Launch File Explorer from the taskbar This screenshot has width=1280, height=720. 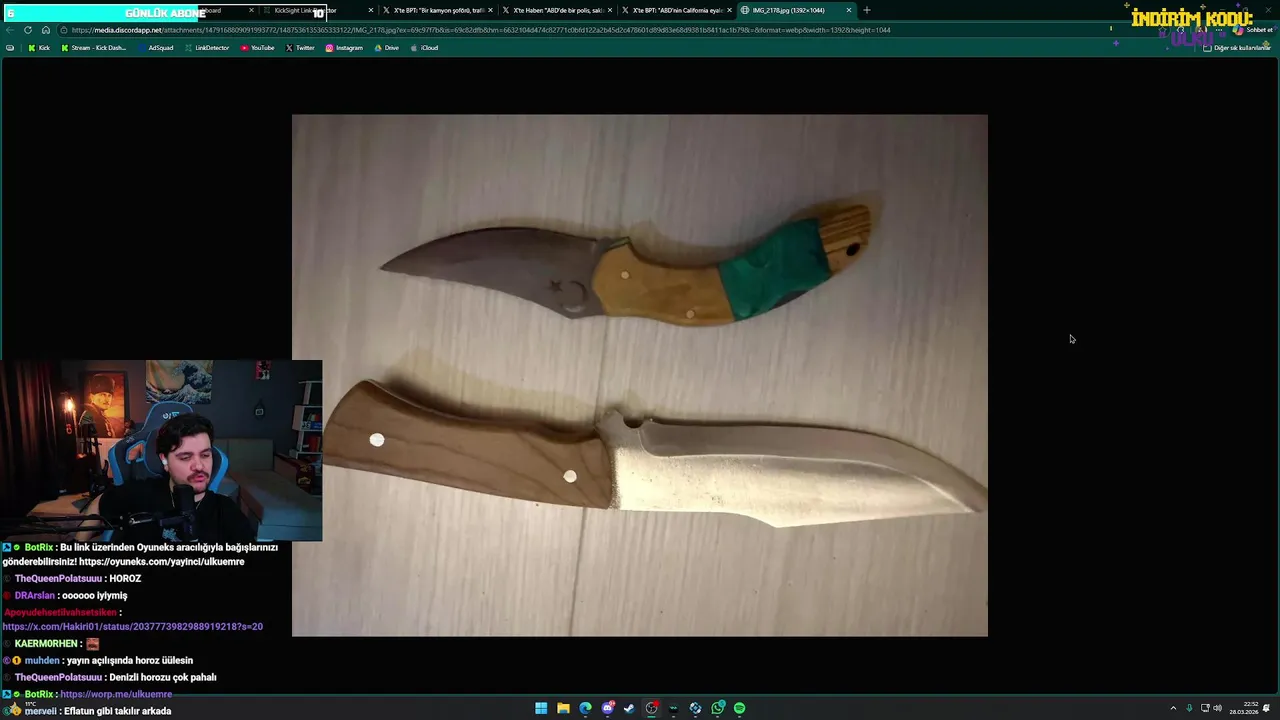[563, 708]
